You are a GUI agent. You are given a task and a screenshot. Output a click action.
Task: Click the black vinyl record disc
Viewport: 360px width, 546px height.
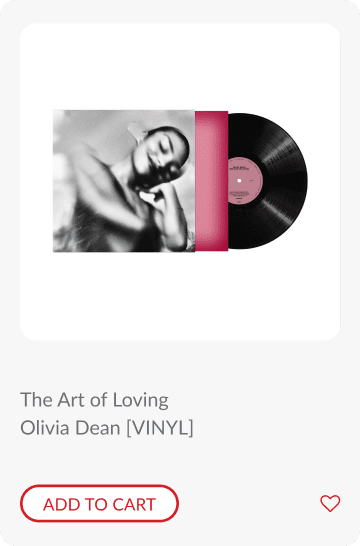267,181
